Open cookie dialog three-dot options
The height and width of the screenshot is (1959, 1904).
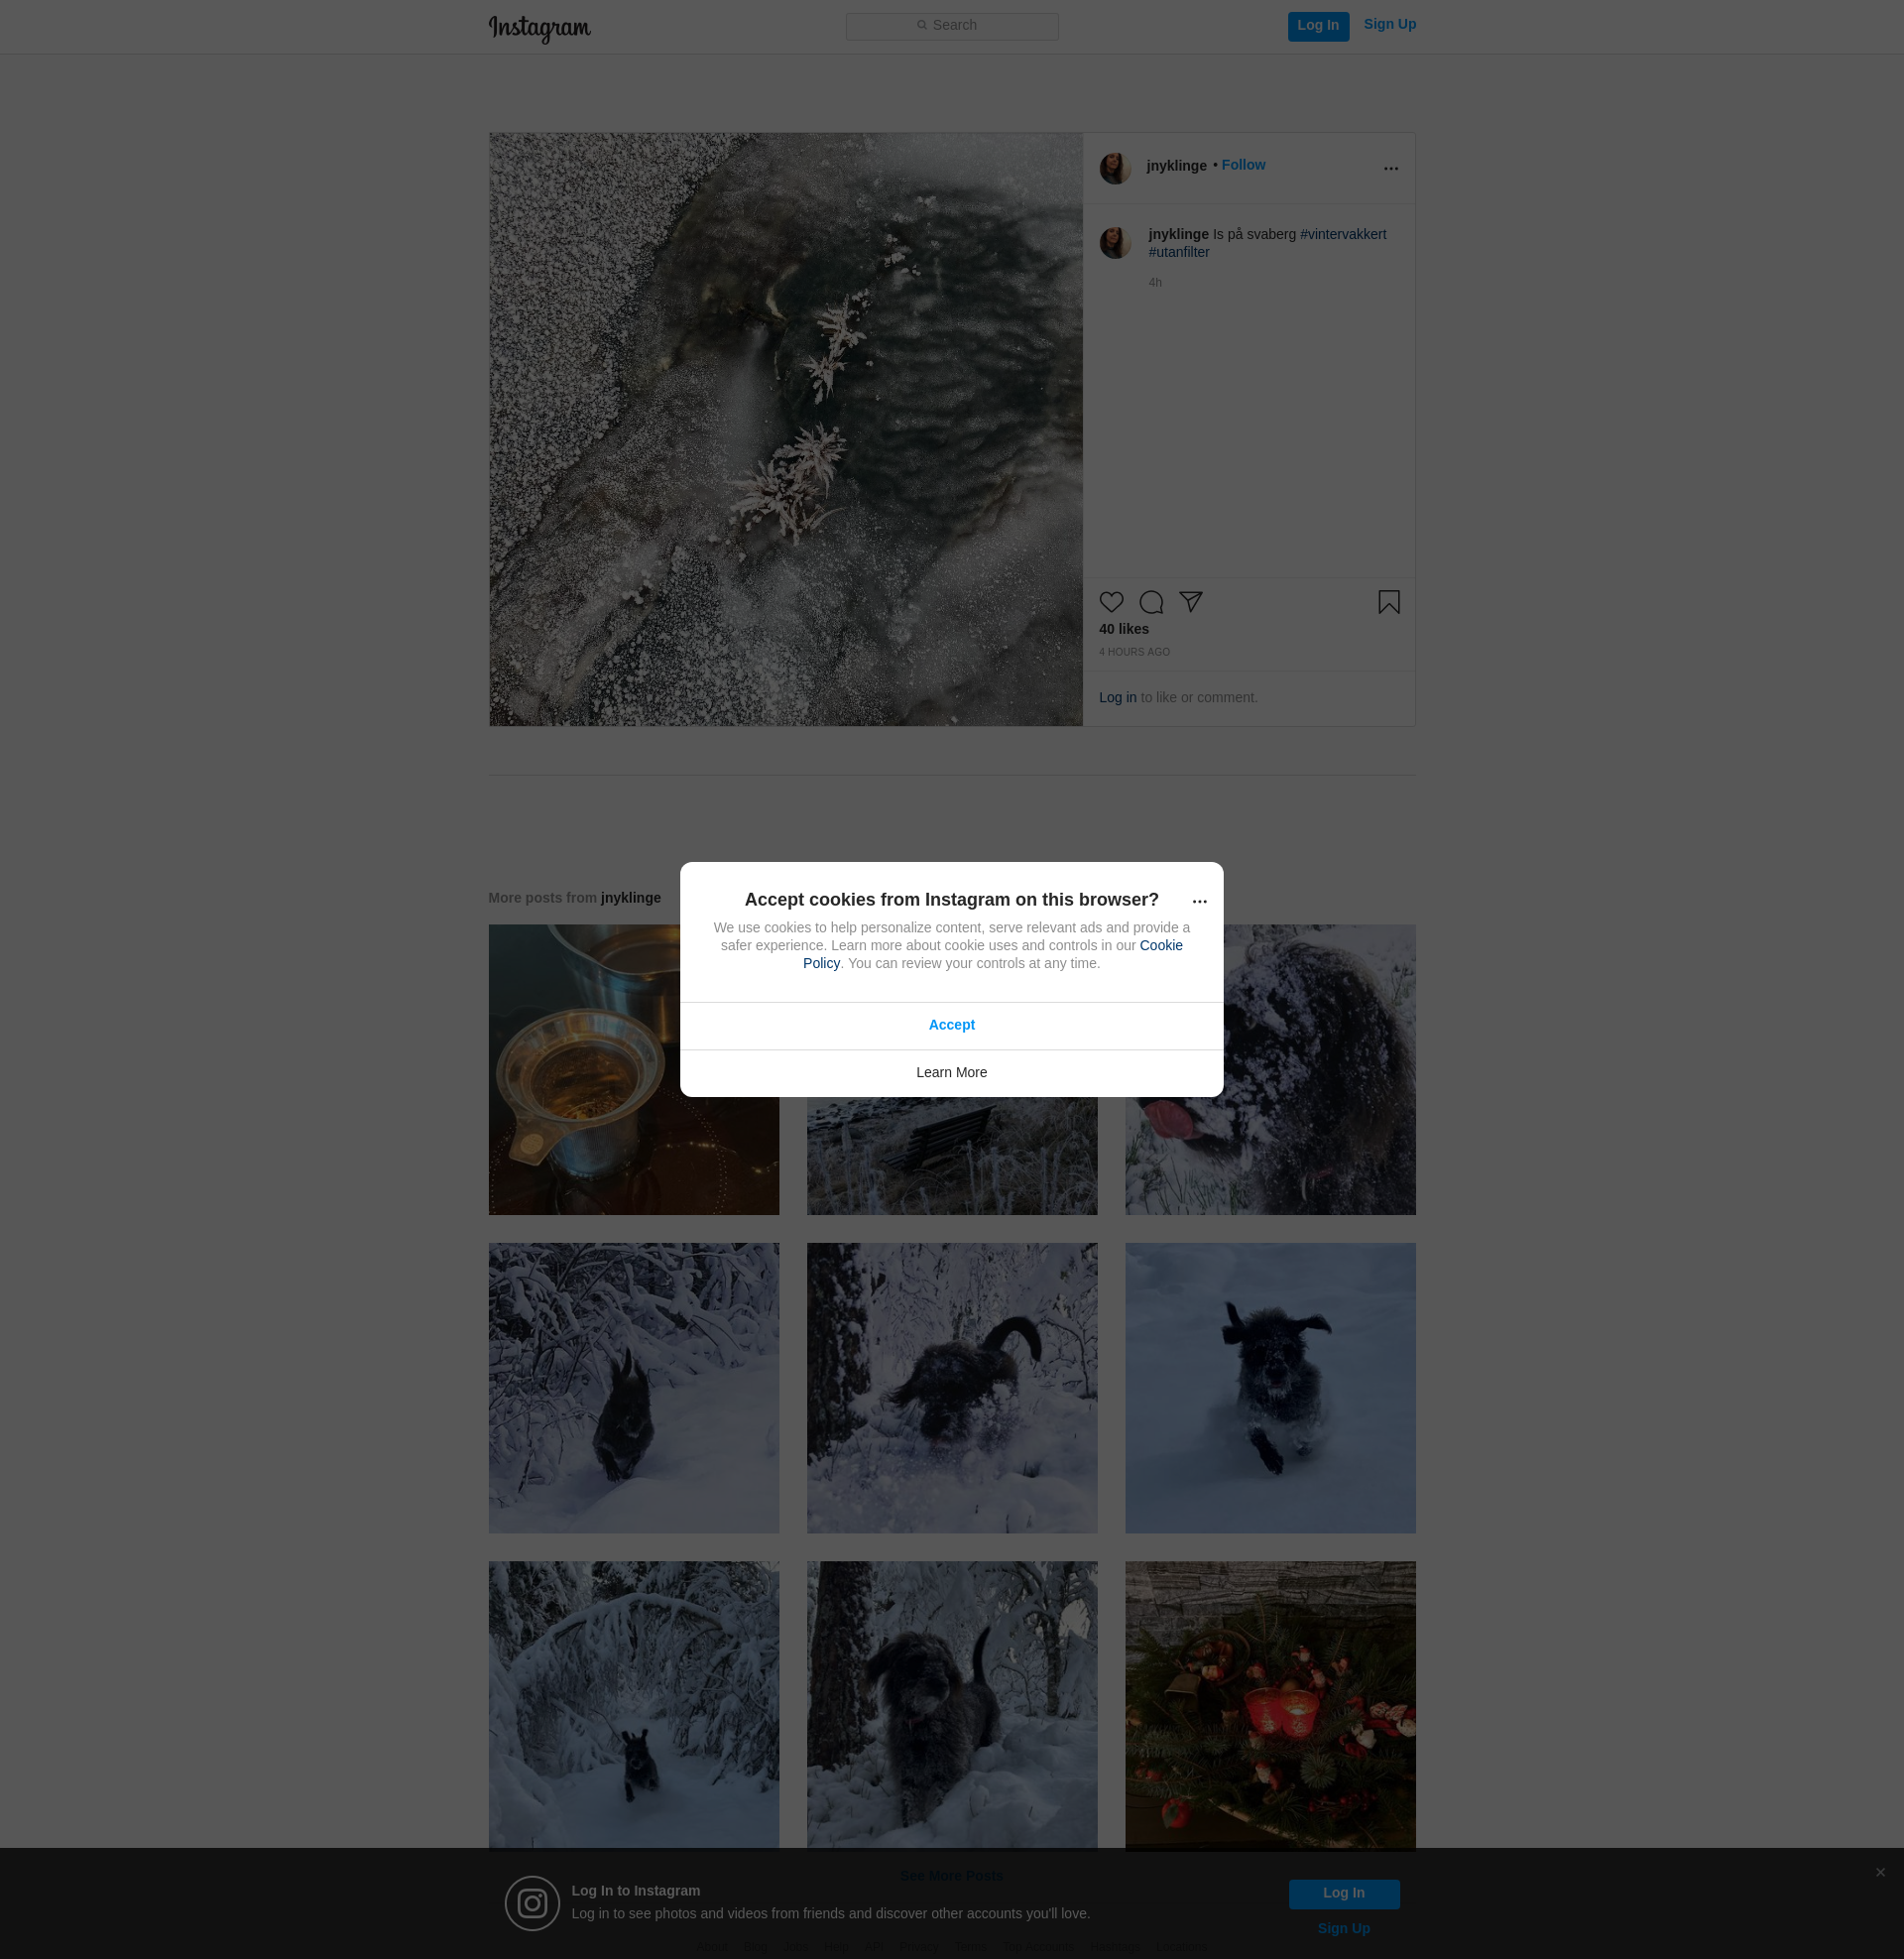pos(1199,902)
